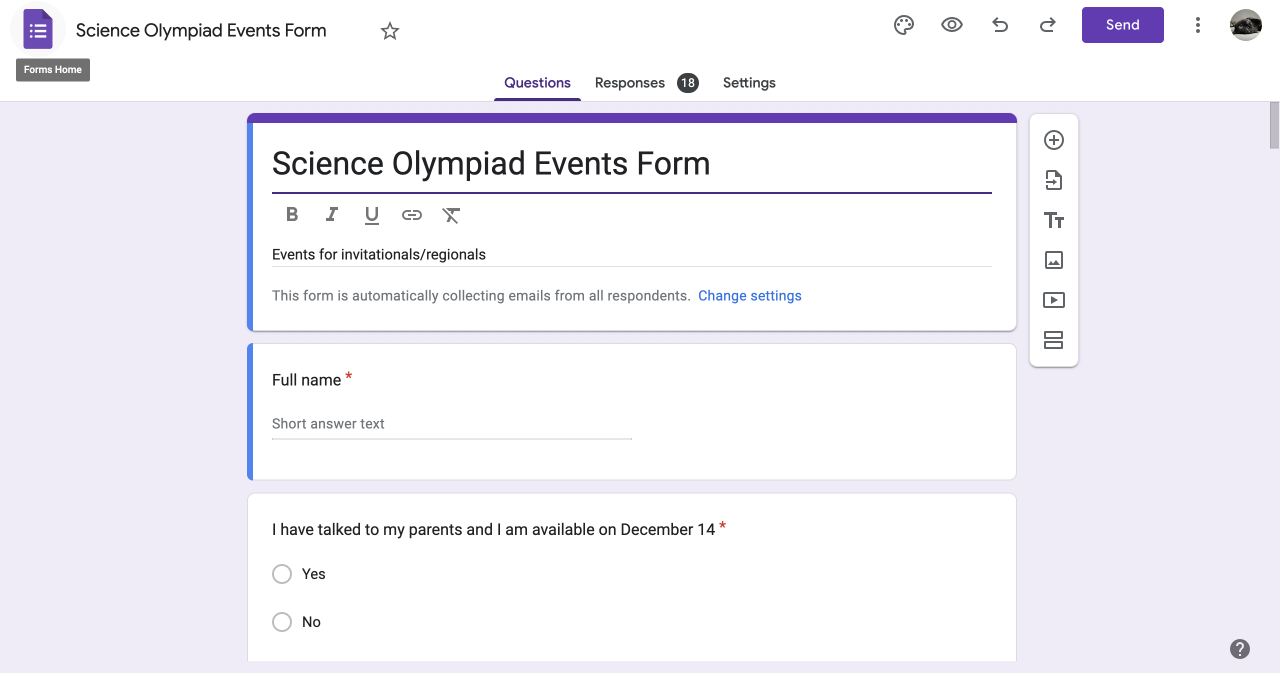Image resolution: width=1280 pixels, height=673 pixels.
Task: Insert an image via side toolbar
Action: click(x=1053, y=260)
